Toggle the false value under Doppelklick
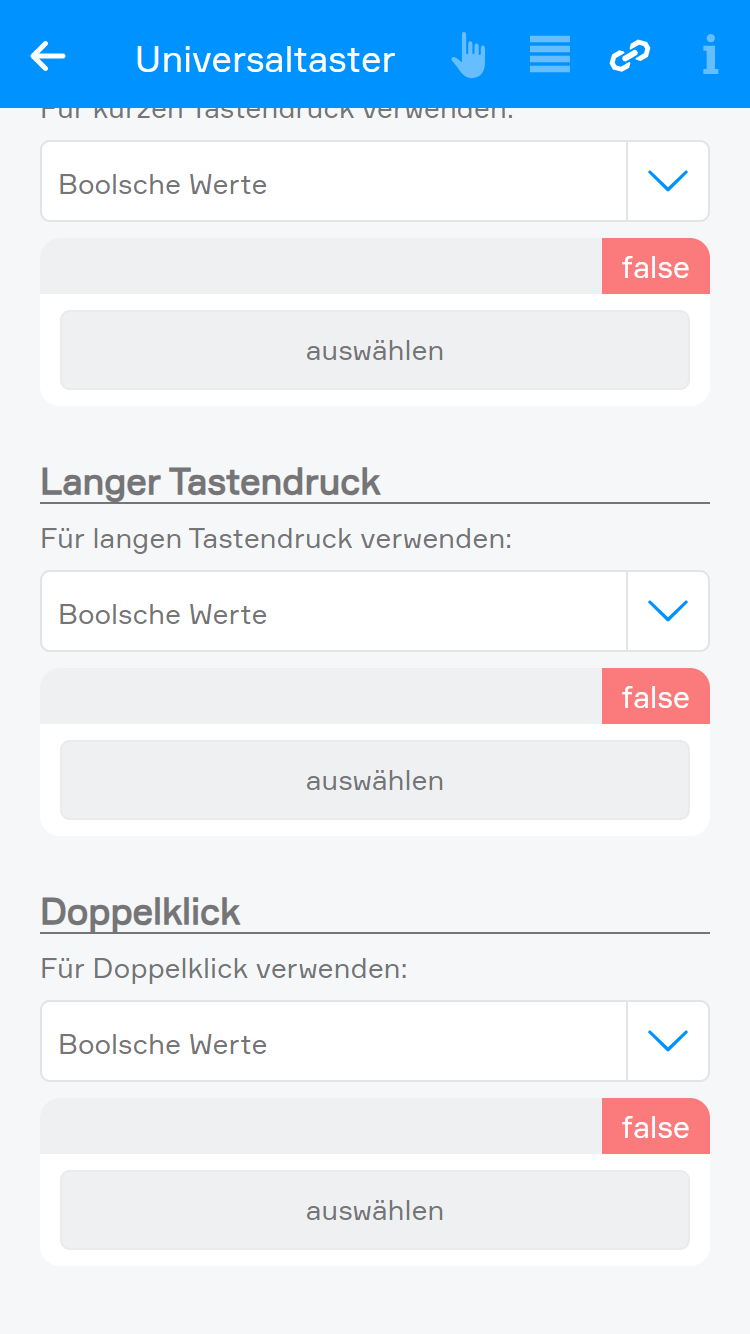750x1334 pixels. point(655,1127)
